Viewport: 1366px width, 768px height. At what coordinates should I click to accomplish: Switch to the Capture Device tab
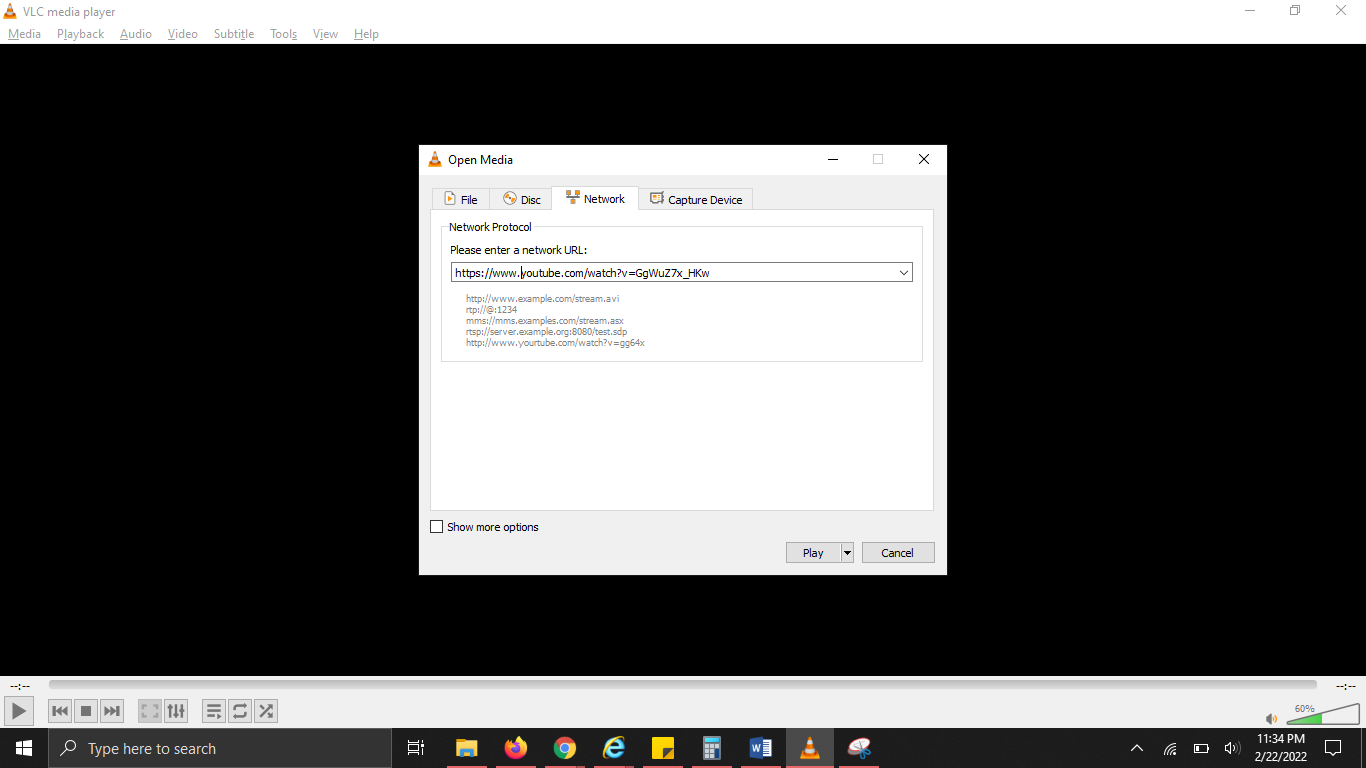point(696,199)
